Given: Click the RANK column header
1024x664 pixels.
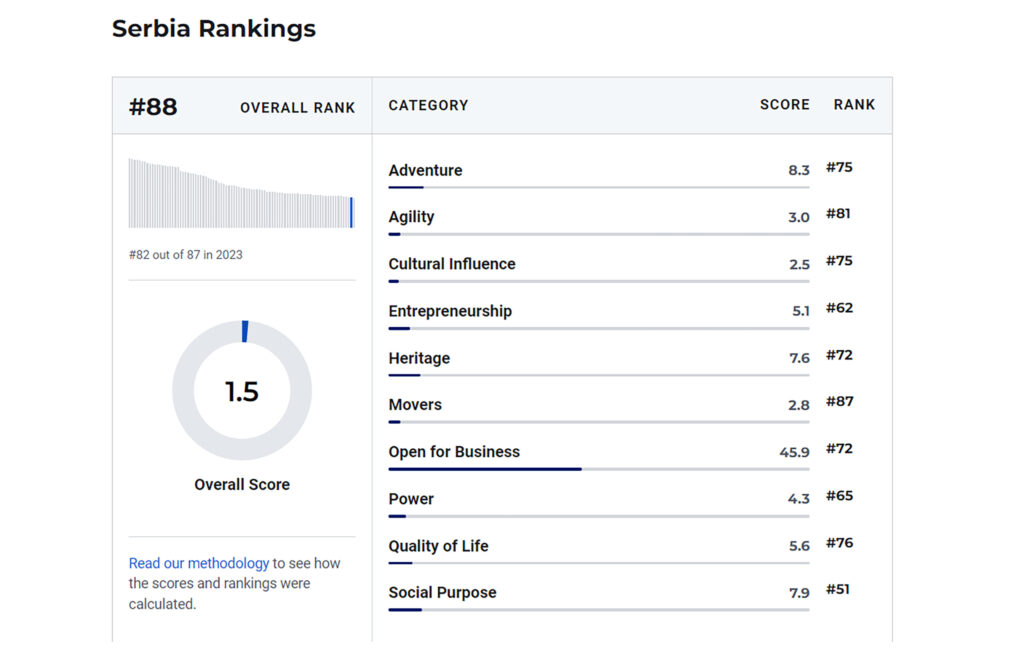Looking at the screenshot, I should coord(854,105).
